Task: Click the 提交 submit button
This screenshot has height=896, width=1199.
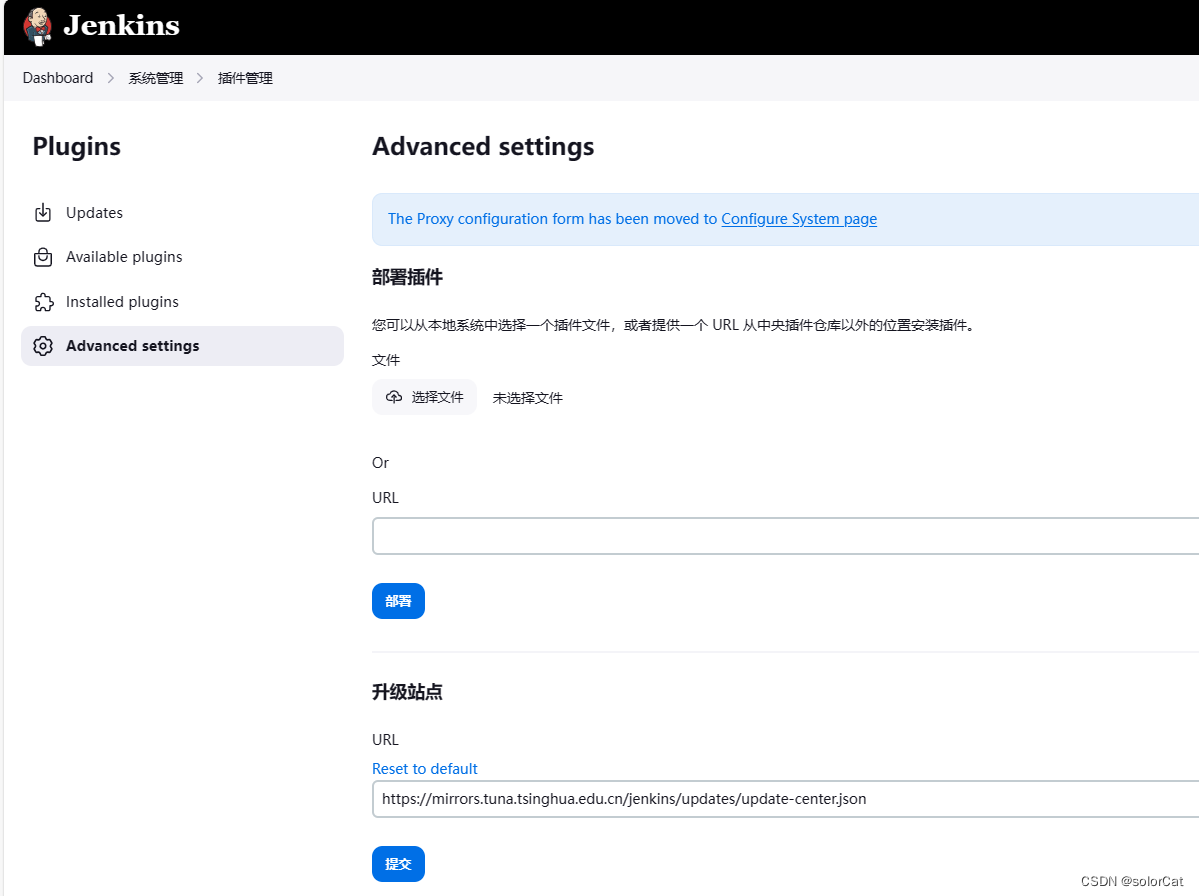Action: pyautogui.click(x=398, y=864)
